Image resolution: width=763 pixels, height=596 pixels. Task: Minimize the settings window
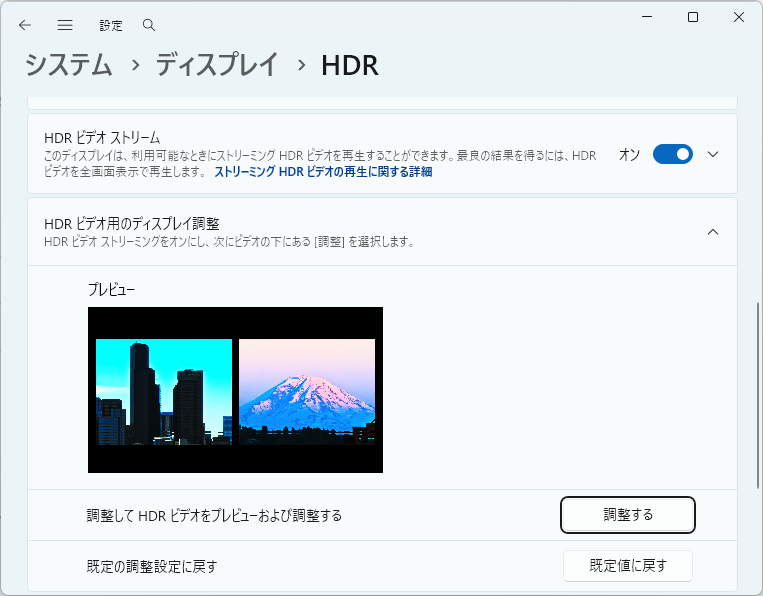click(647, 17)
